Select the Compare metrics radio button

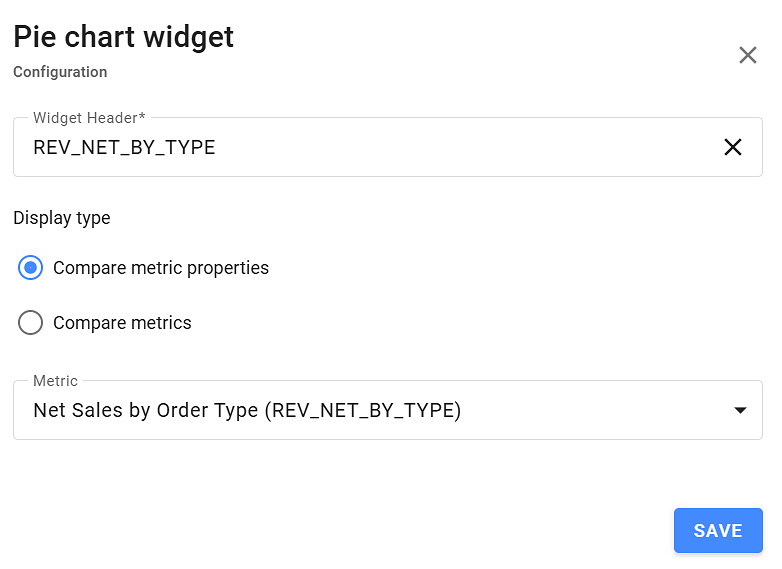(31, 323)
